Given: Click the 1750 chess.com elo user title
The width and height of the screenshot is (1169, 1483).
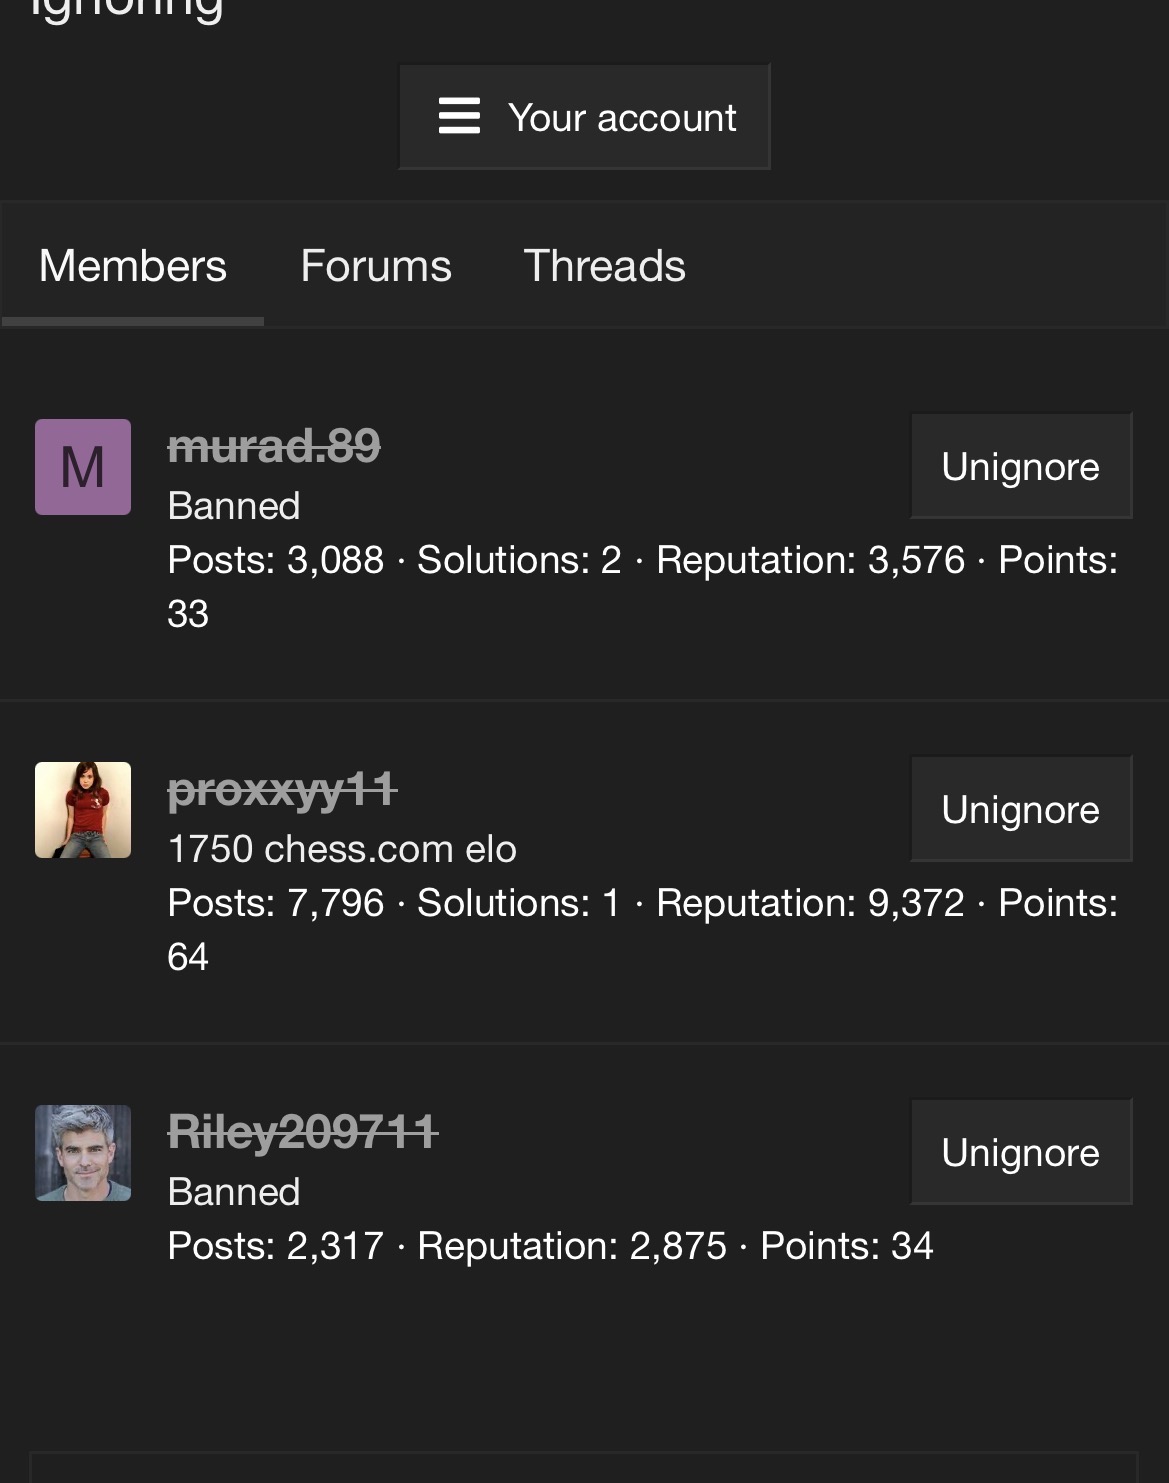Looking at the screenshot, I should (x=342, y=848).
